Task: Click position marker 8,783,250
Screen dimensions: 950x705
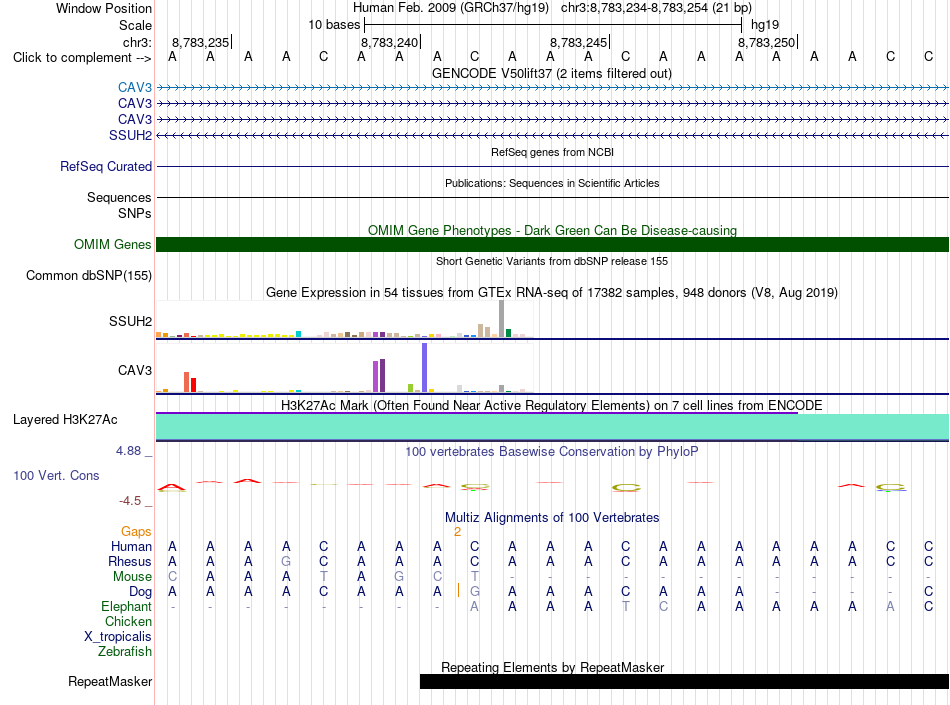Action: tap(766, 42)
